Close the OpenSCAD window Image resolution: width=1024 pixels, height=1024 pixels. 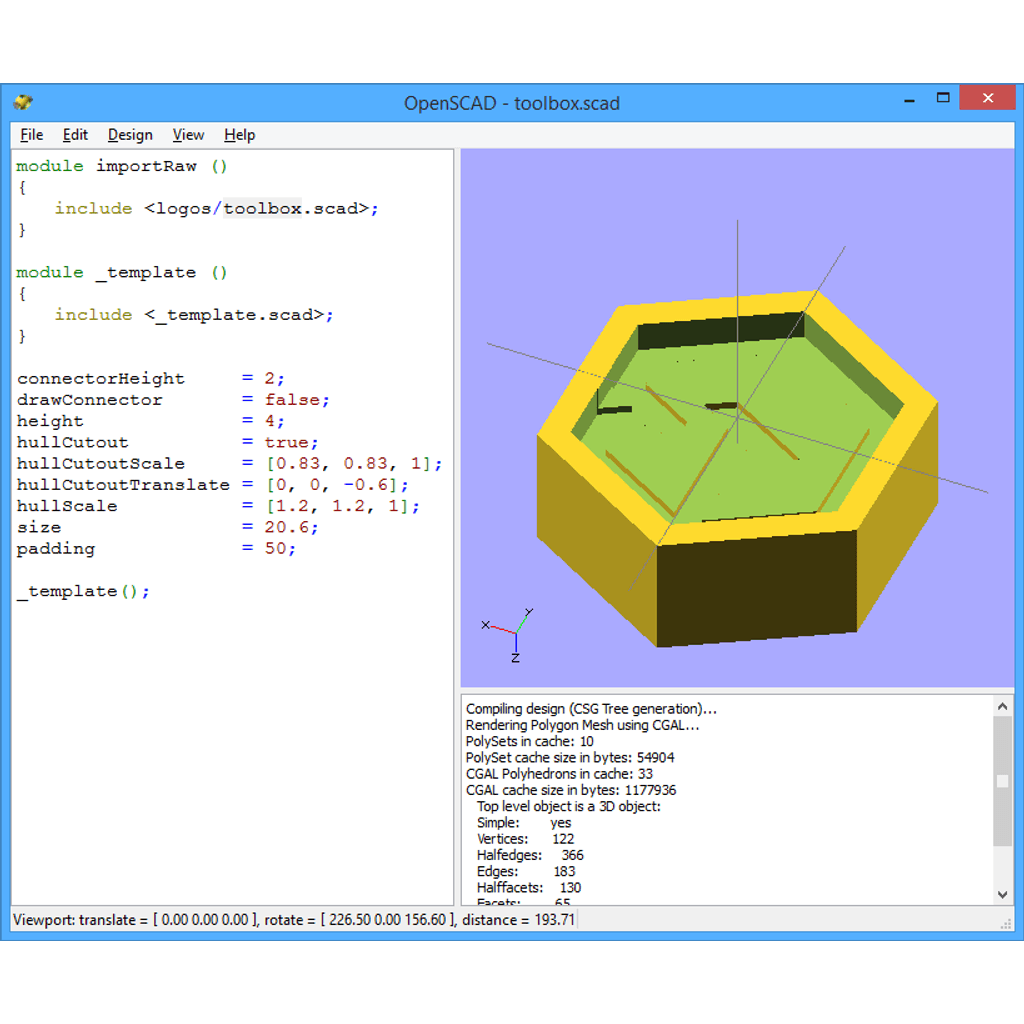pyautogui.click(x=987, y=98)
